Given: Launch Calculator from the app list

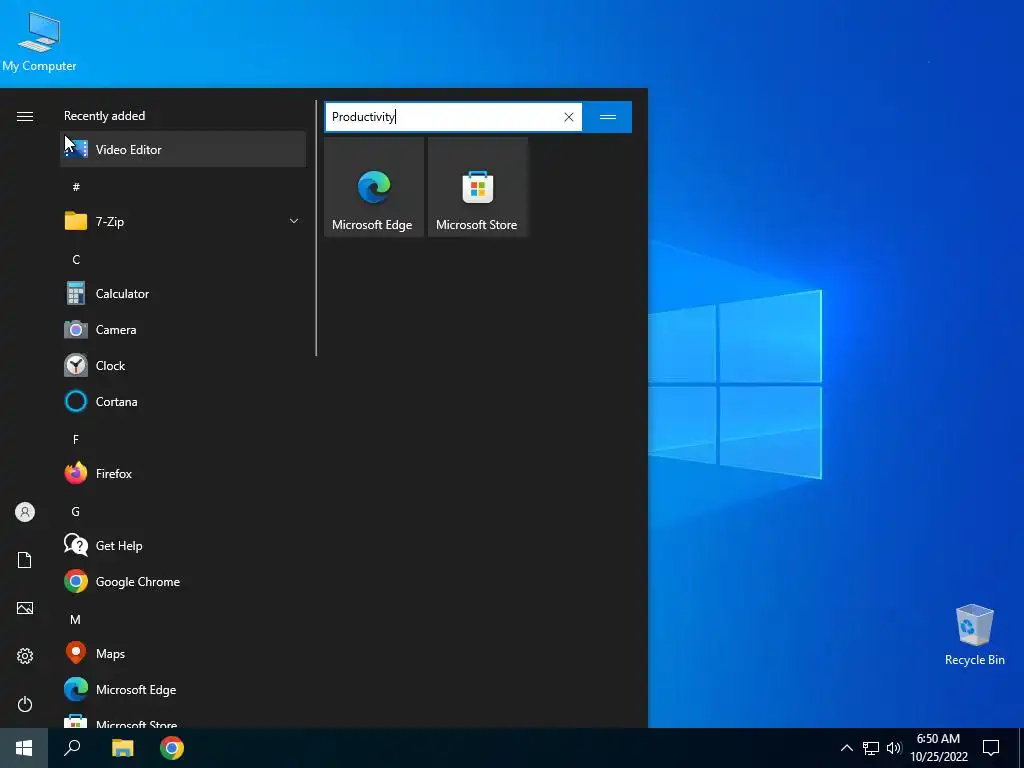Looking at the screenshot, I should 183,294.
